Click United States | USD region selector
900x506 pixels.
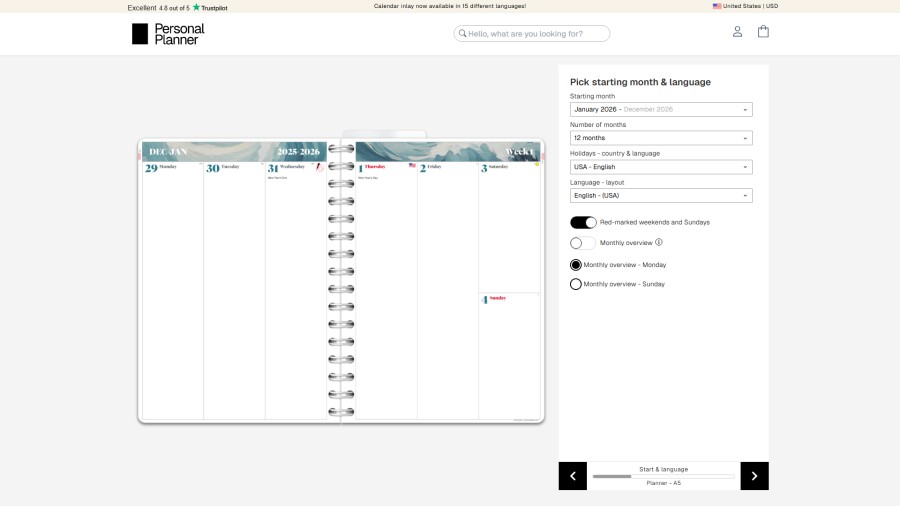click(x=745, y=6)
